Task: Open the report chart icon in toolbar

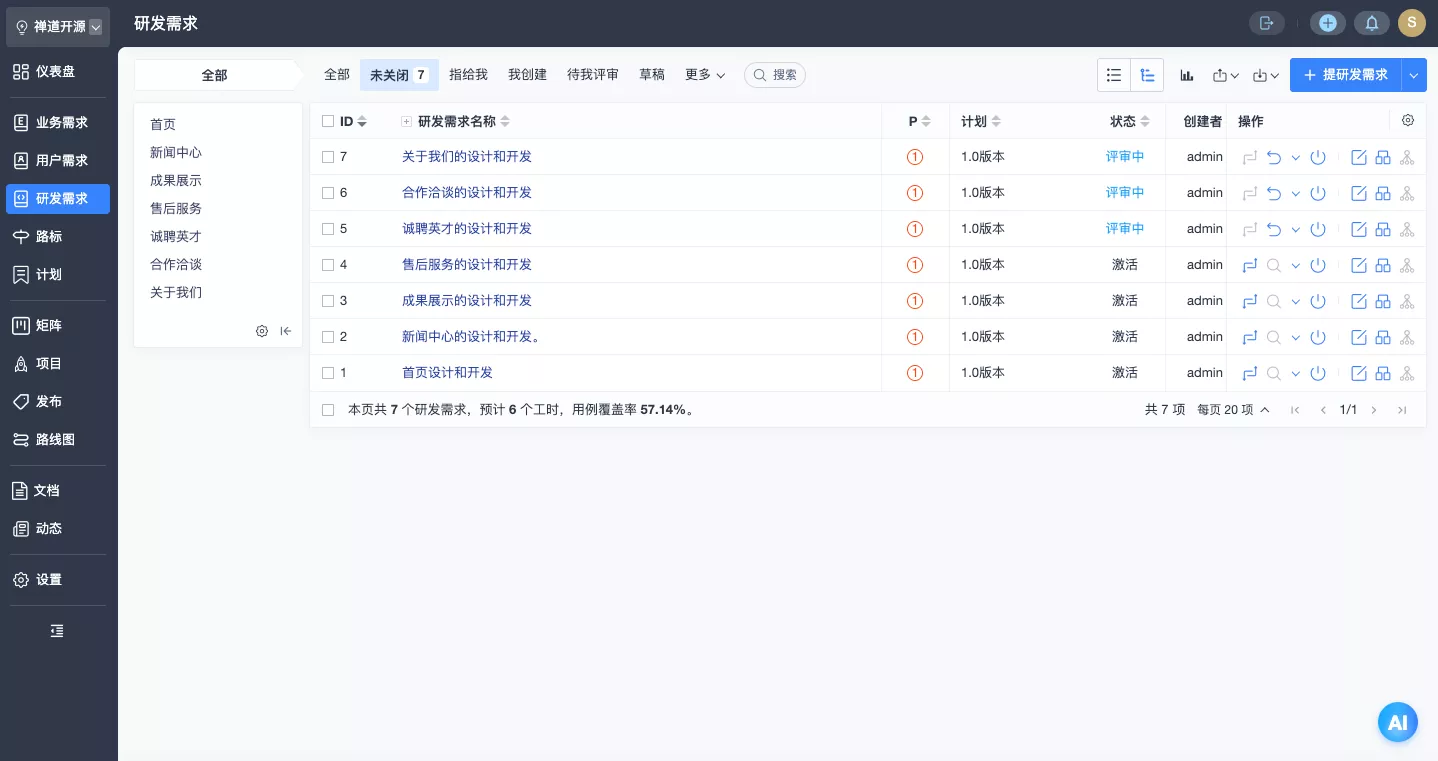Action: pyautogui.click(x=1187, y=75)
